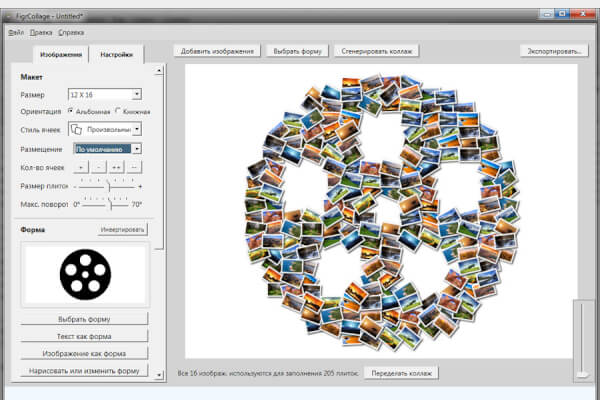Click the sidebar scroll down arrow
The height and width of the screenshot is (400, 600).
click(x=159, y=375)
